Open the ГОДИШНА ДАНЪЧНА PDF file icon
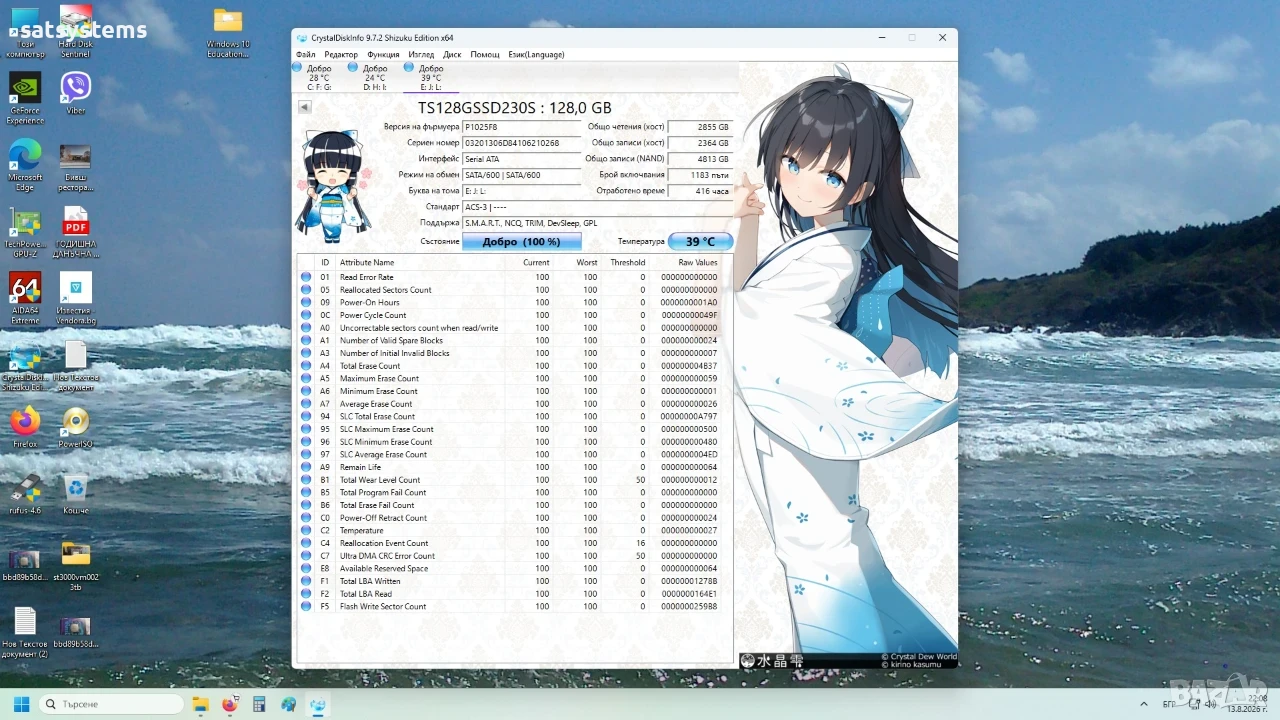Viewport: 1280px width, 720px height. pyautogui.click(x=76, y=233)
